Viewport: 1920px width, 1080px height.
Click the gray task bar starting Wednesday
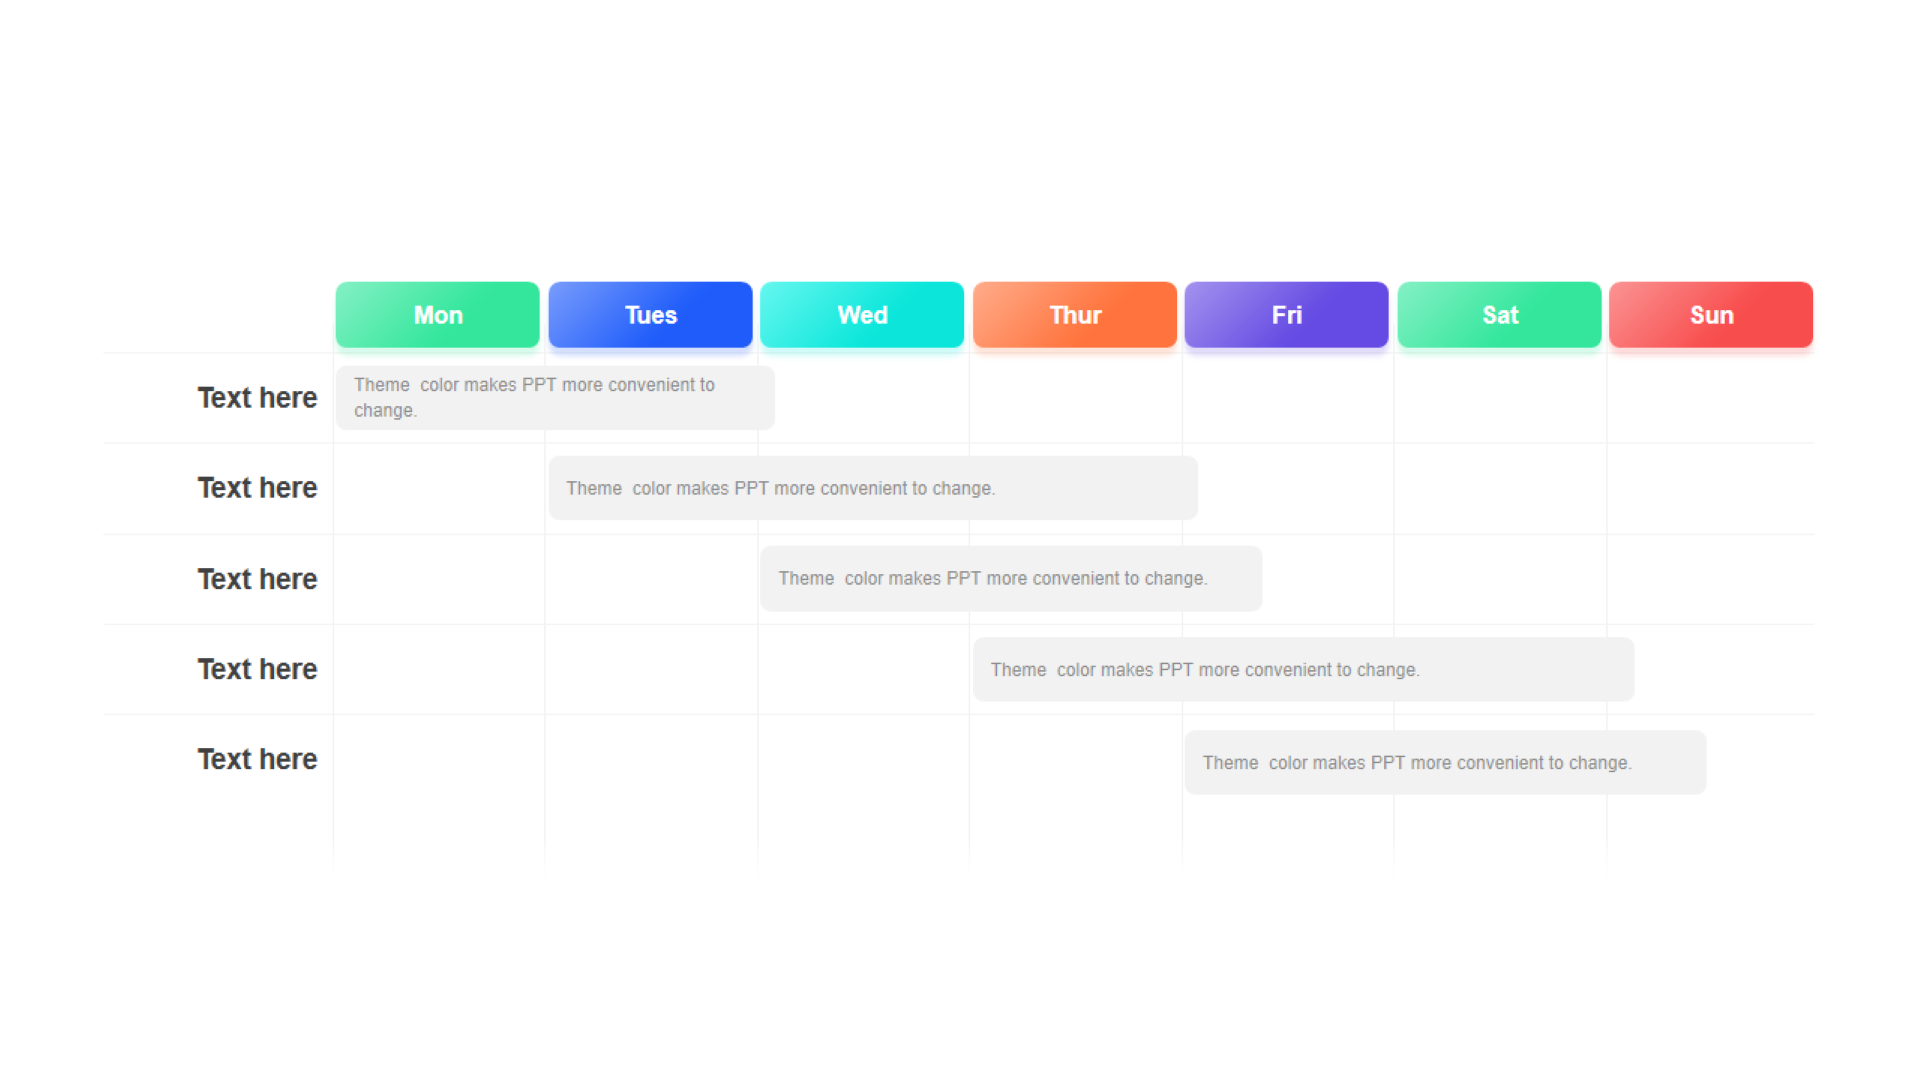point(1011,579)
